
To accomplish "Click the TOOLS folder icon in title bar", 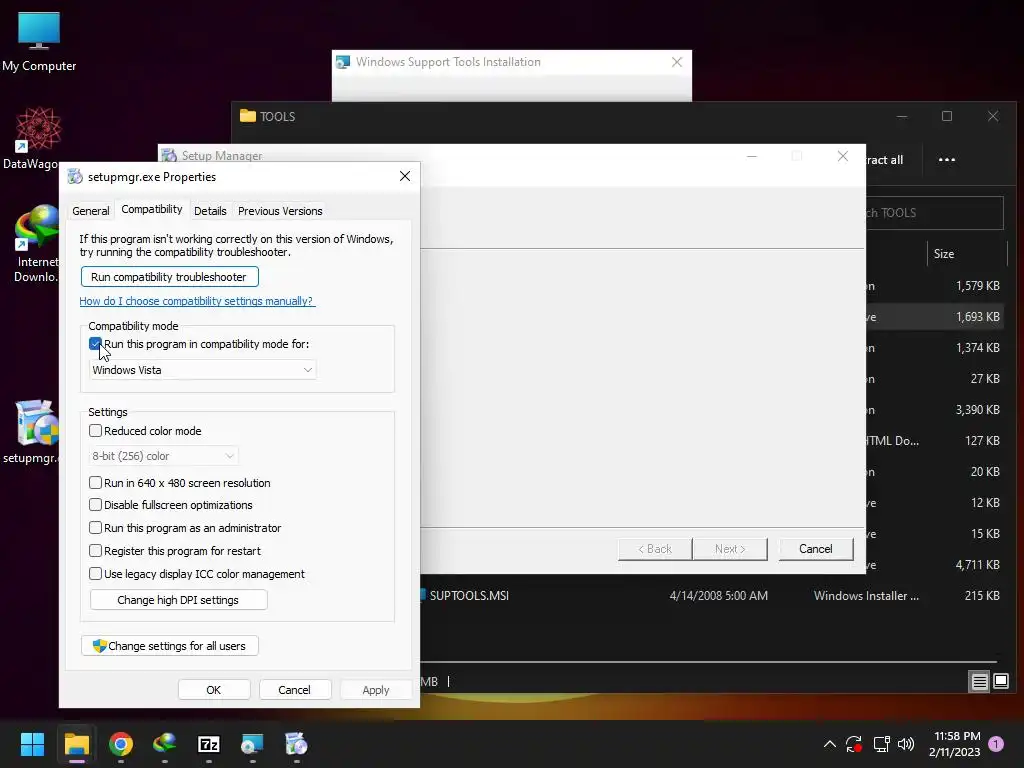I will (248, 116).
